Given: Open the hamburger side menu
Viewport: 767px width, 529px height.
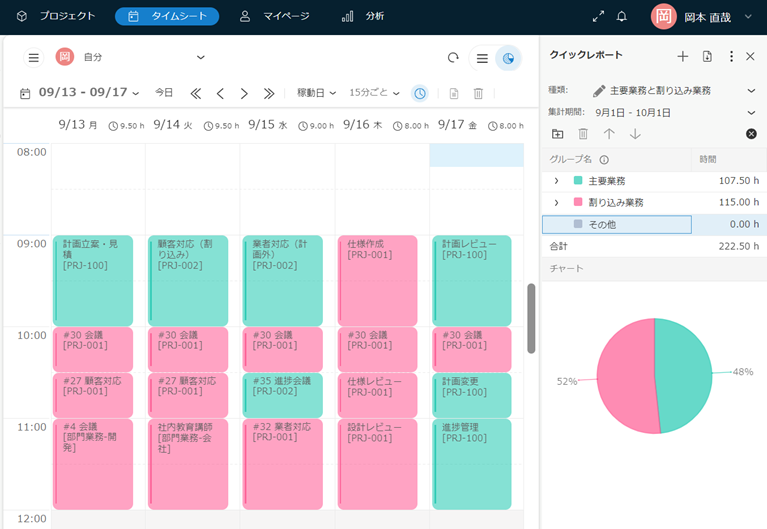Looking at the screenshot, I should 33,58.
